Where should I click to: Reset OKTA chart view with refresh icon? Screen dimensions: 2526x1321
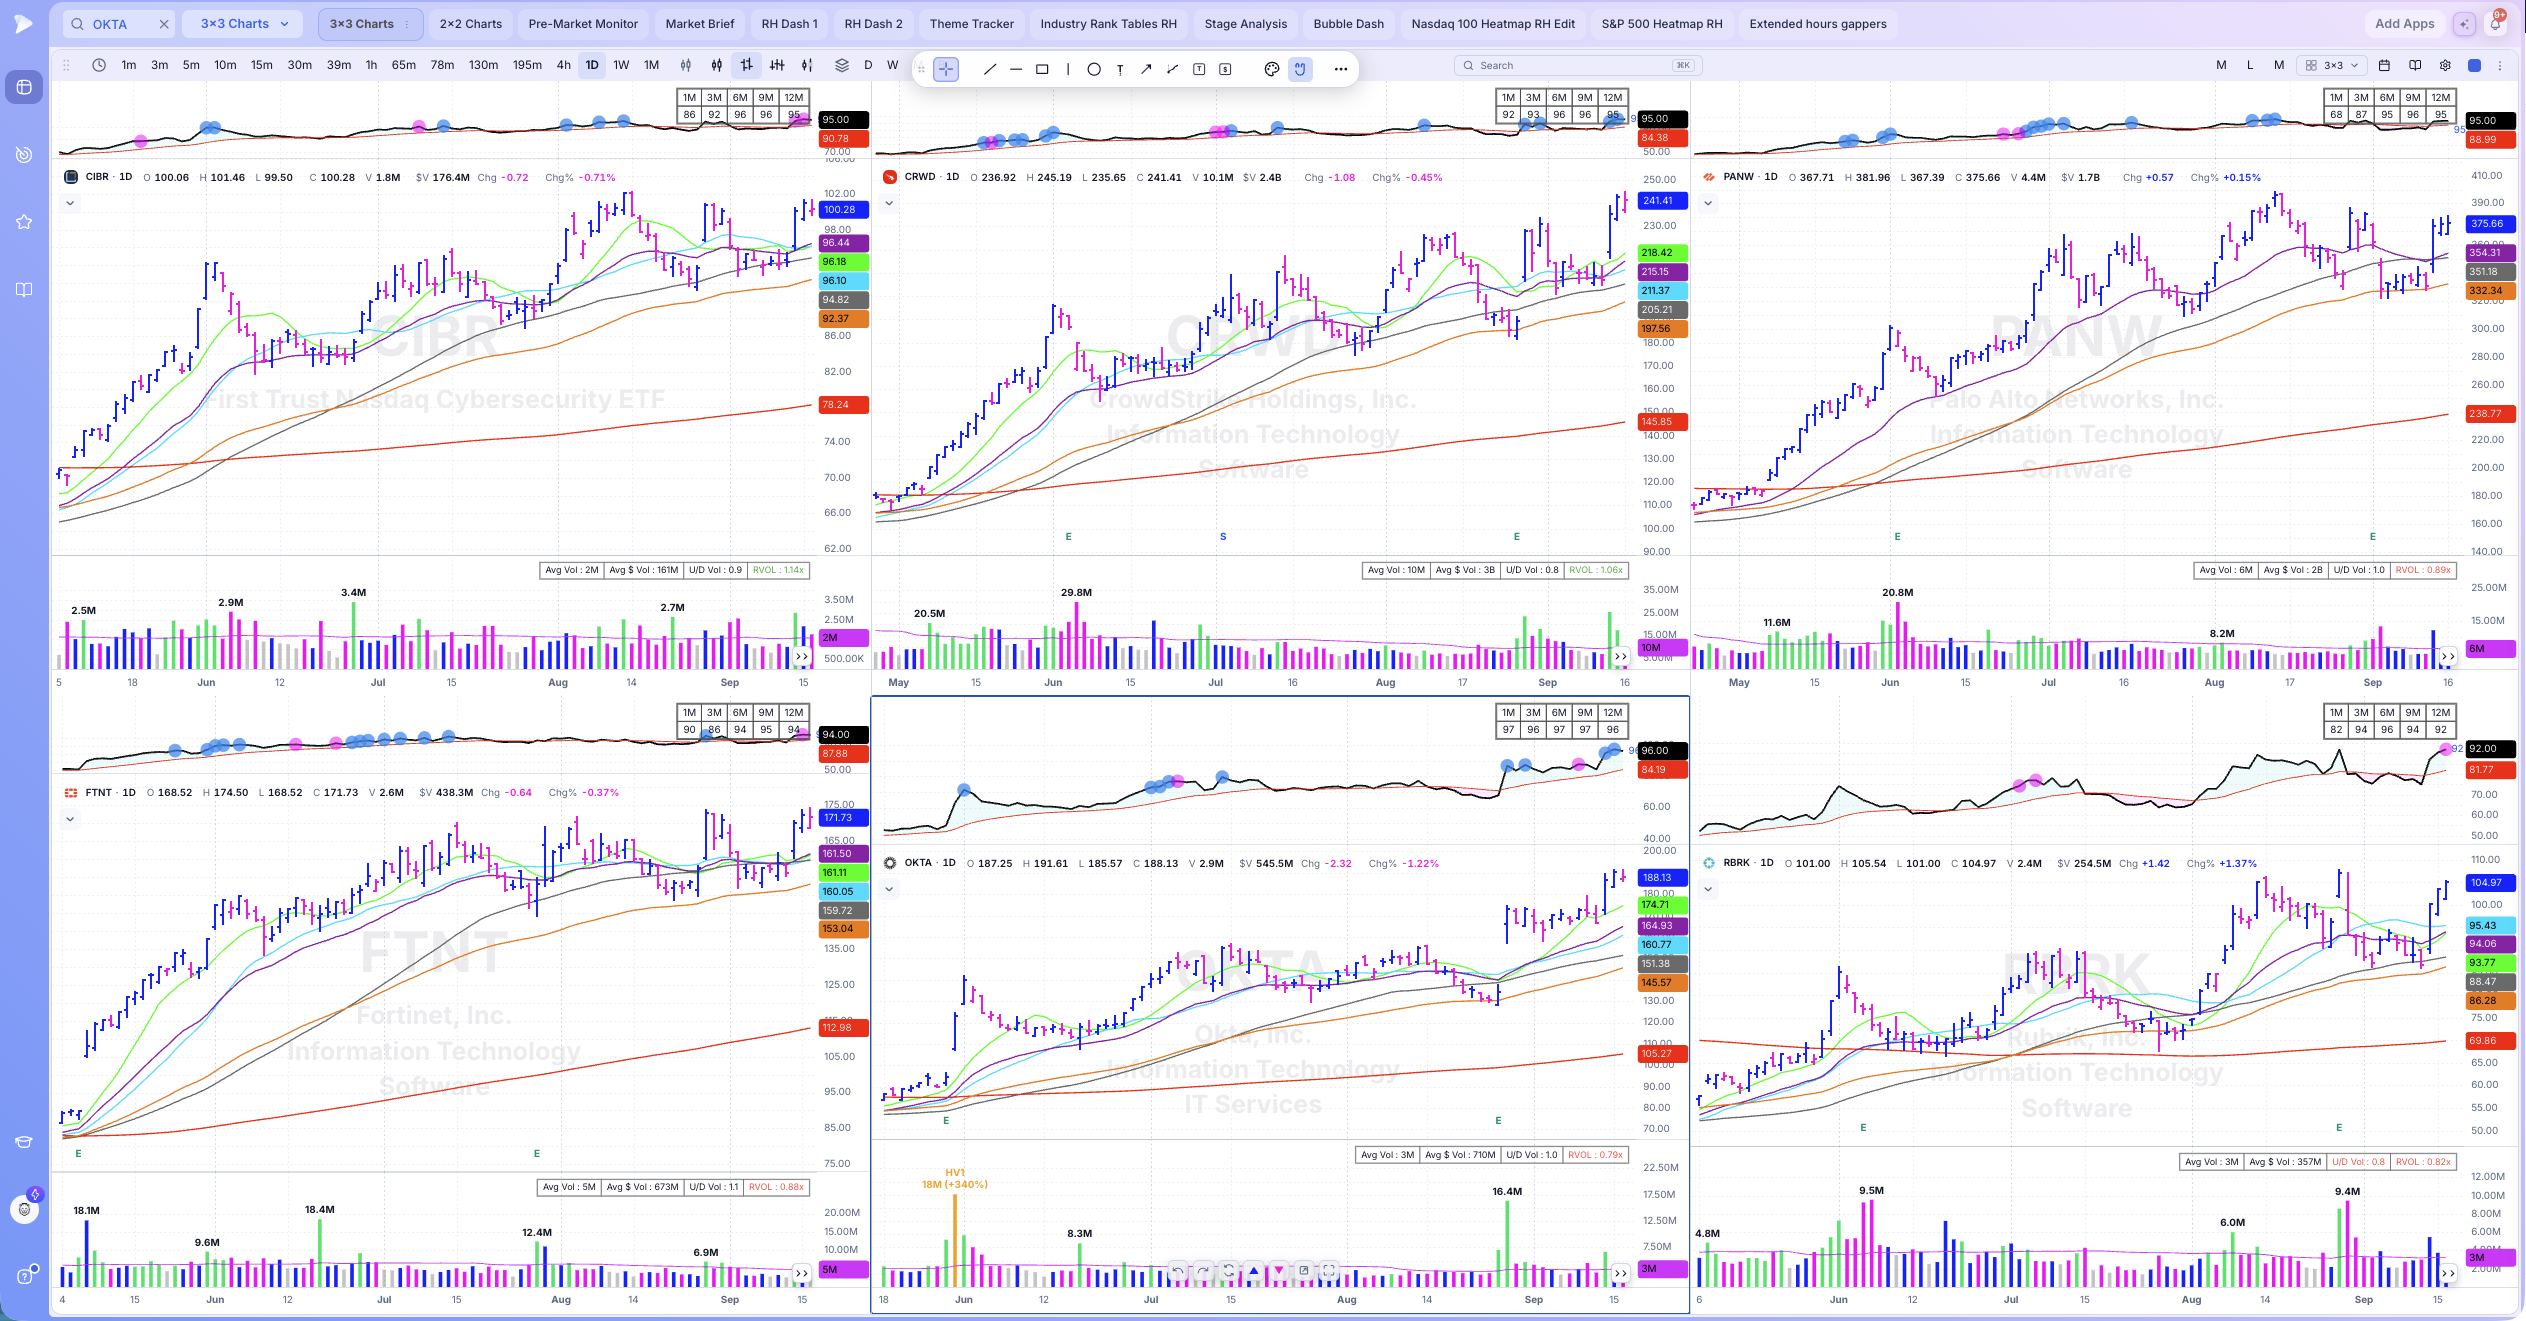[x=1229, y=1271]
